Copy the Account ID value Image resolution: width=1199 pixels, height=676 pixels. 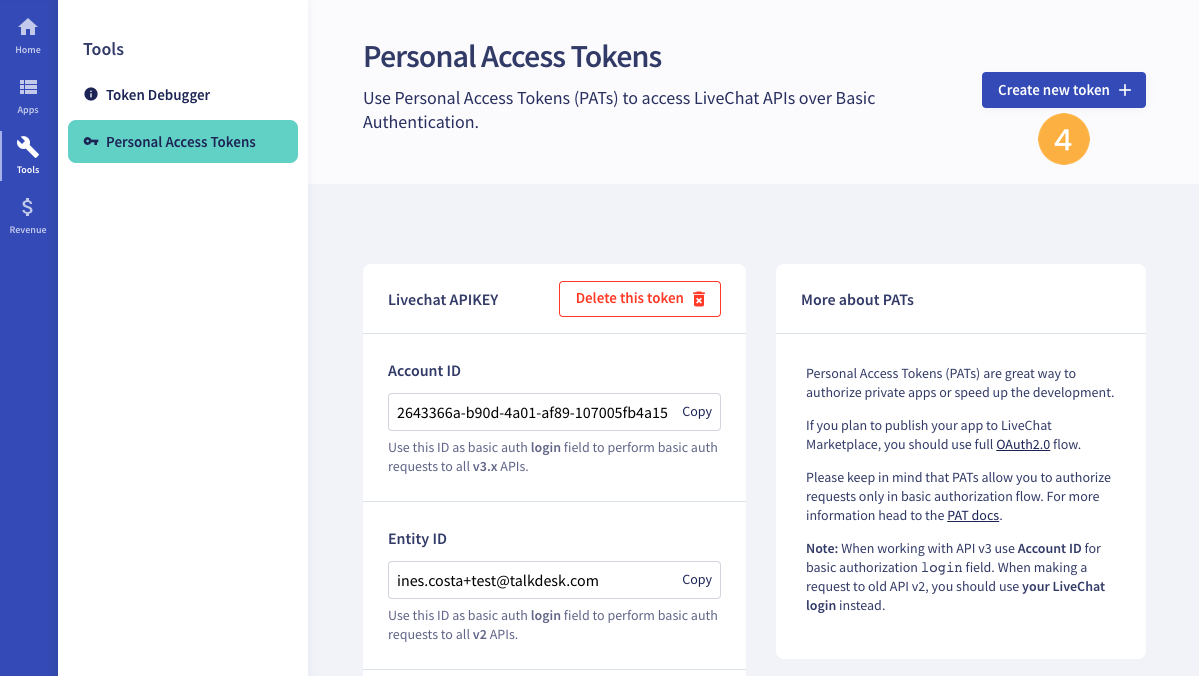(x=697, y=411)
